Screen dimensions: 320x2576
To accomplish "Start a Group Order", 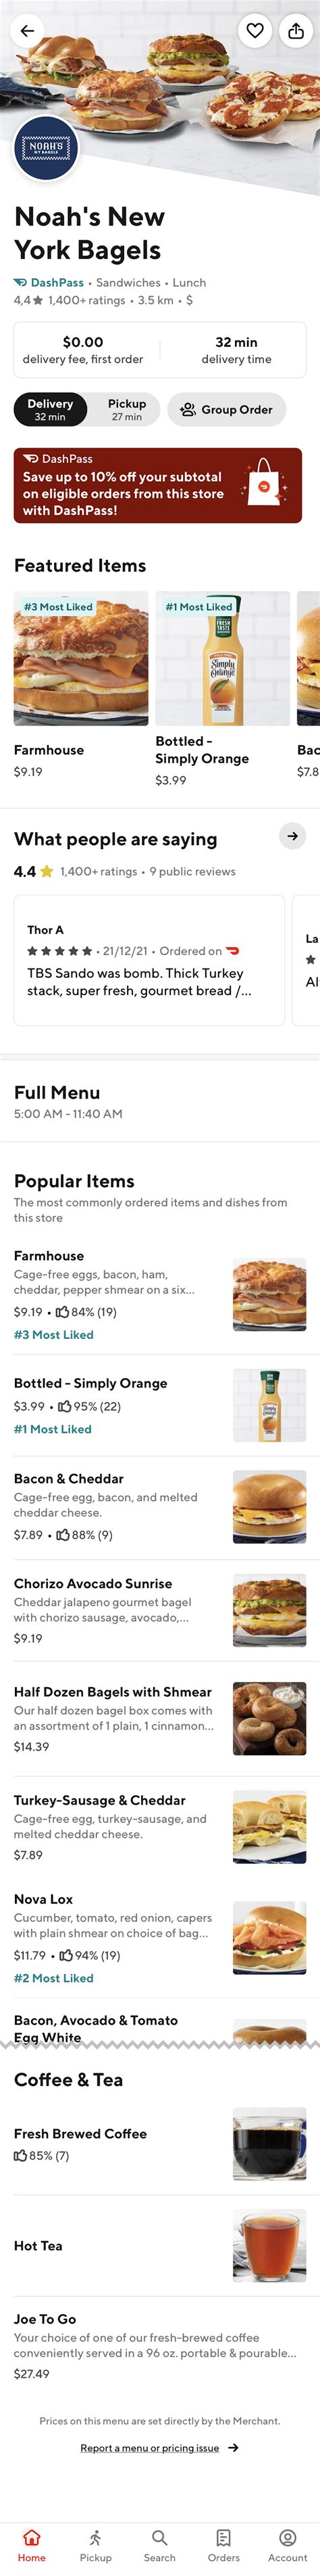I will point(227,409).
